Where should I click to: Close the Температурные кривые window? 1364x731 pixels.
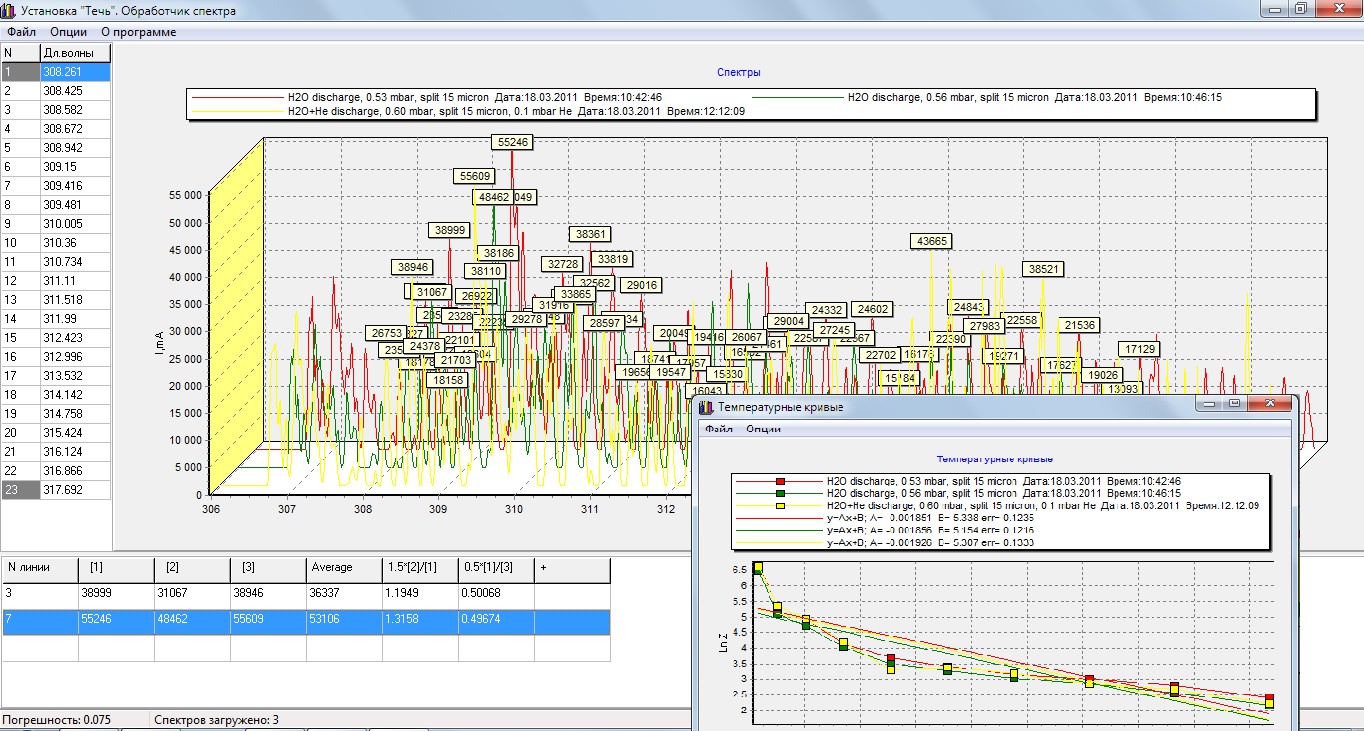(1269, 403)
